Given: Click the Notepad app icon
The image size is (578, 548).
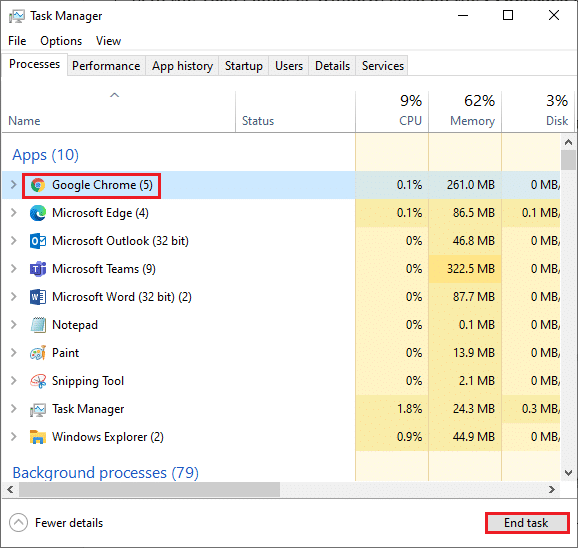Looking at the screenshot, I should click(38, 325).
